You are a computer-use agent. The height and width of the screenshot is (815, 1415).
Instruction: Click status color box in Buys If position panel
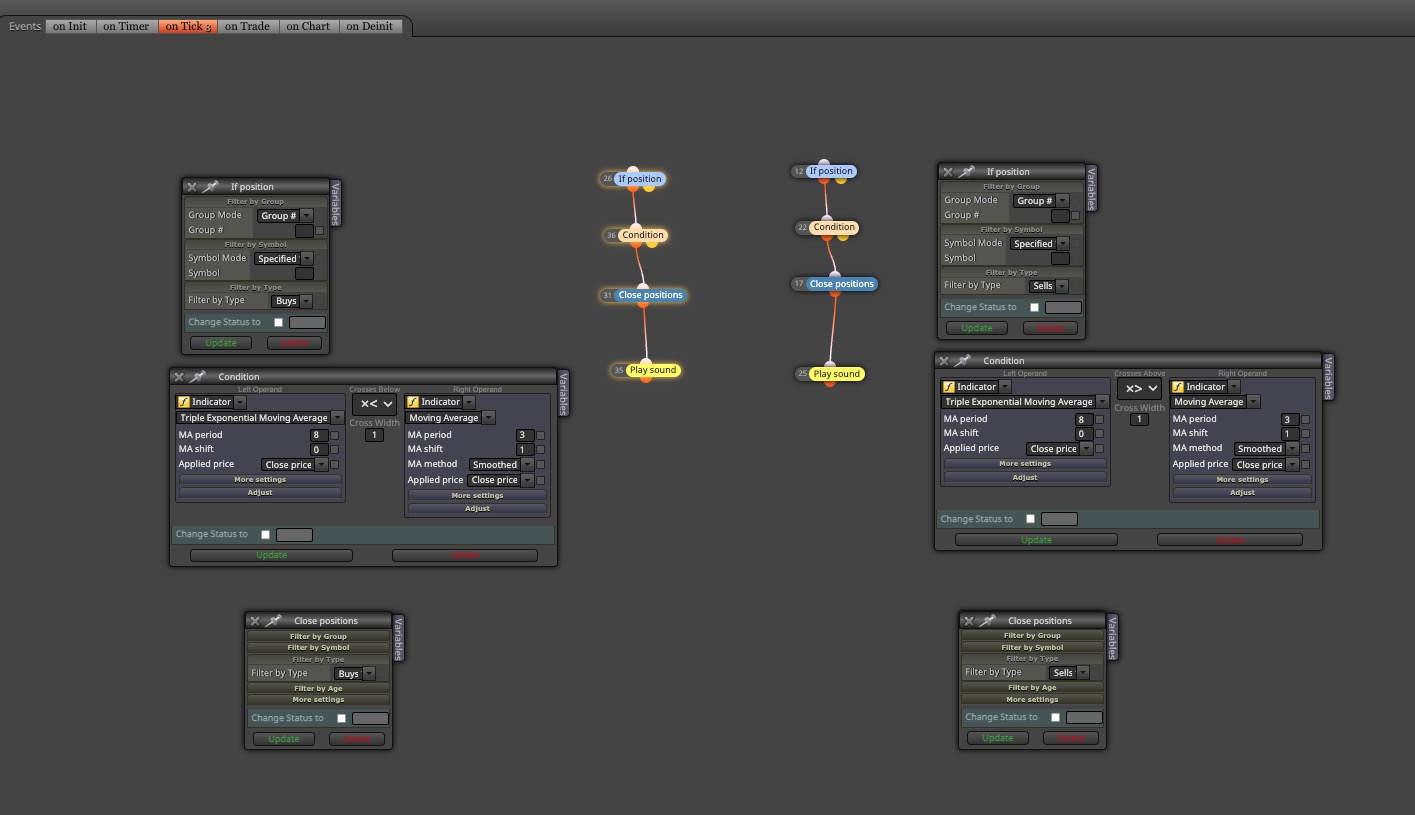coord(307,323)
